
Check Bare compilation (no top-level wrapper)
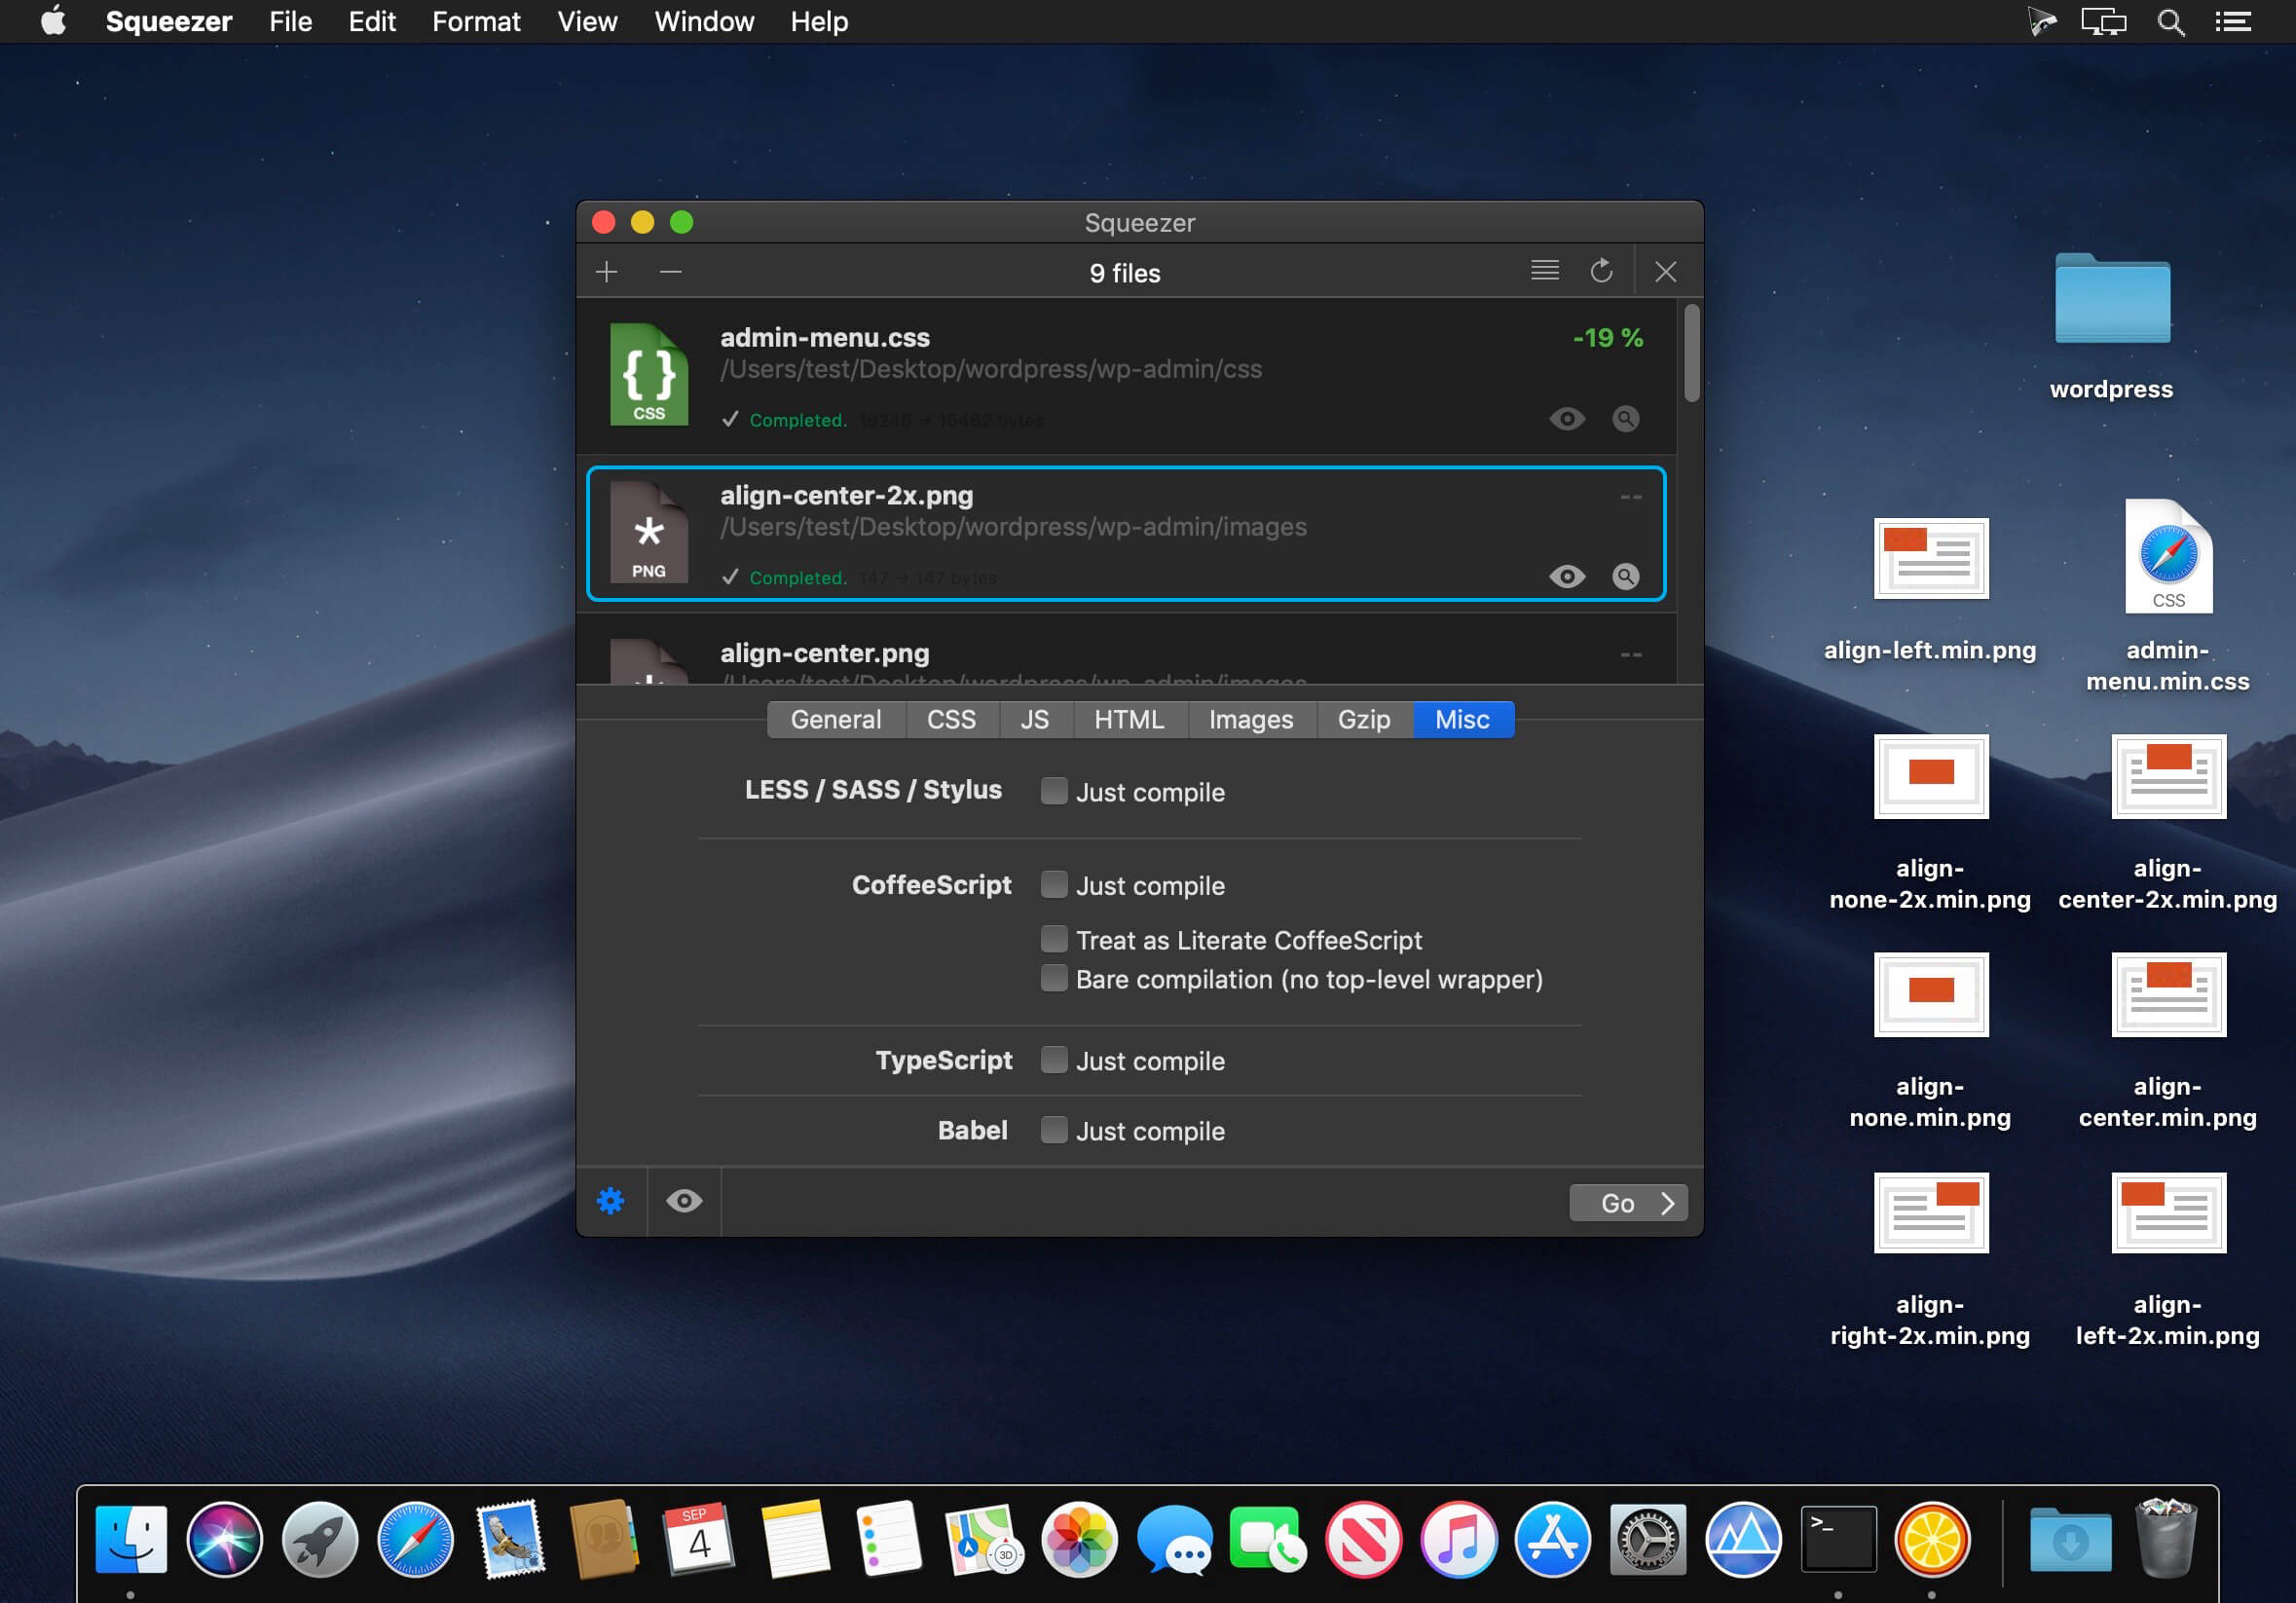click(x=1053, y=978)
